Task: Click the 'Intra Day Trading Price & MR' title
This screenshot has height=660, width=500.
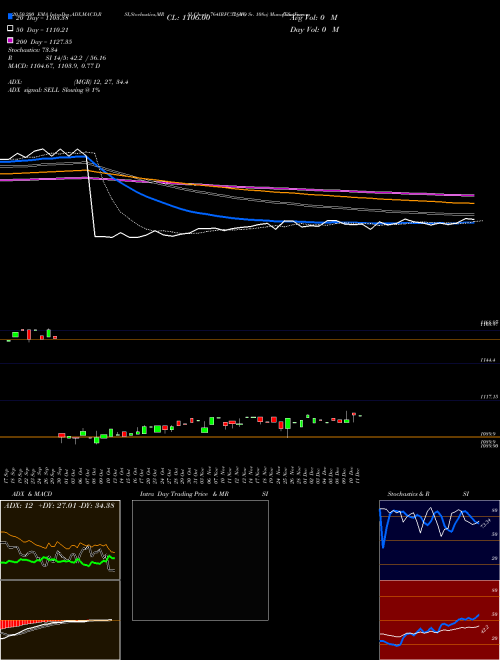Action: pyautogui.click(x=184, y=494)
